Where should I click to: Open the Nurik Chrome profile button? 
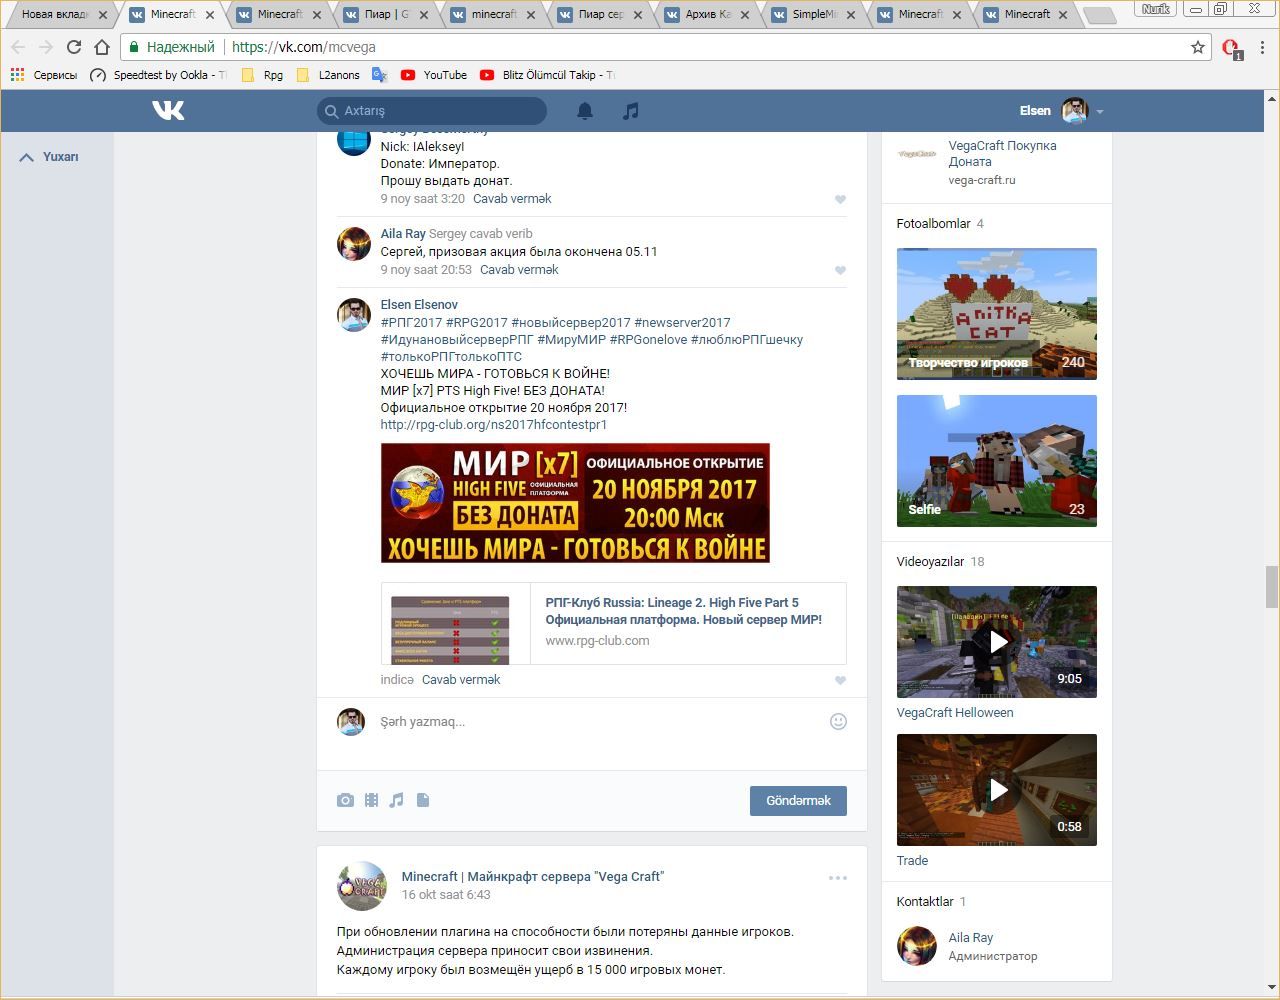point(1155,8)
